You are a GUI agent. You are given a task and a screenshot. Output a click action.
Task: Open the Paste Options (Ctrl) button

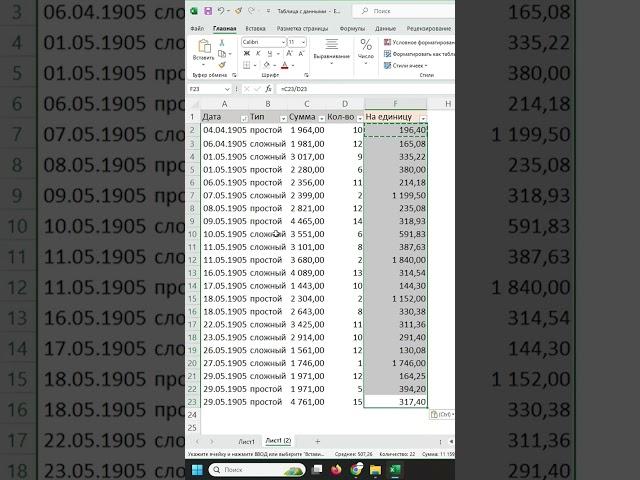point(441,414)
